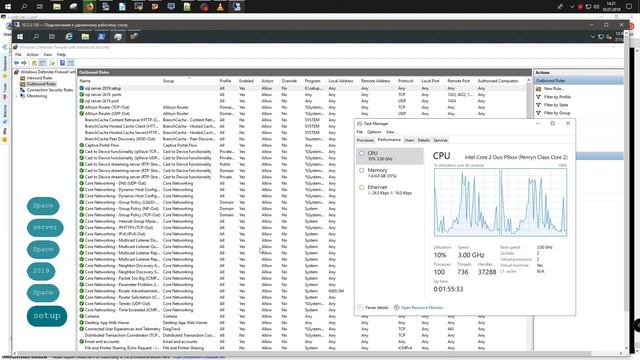Click the Connection Security Rules node icon
Viewport: 640px width, 360px height.
click(x=23, y=90)
